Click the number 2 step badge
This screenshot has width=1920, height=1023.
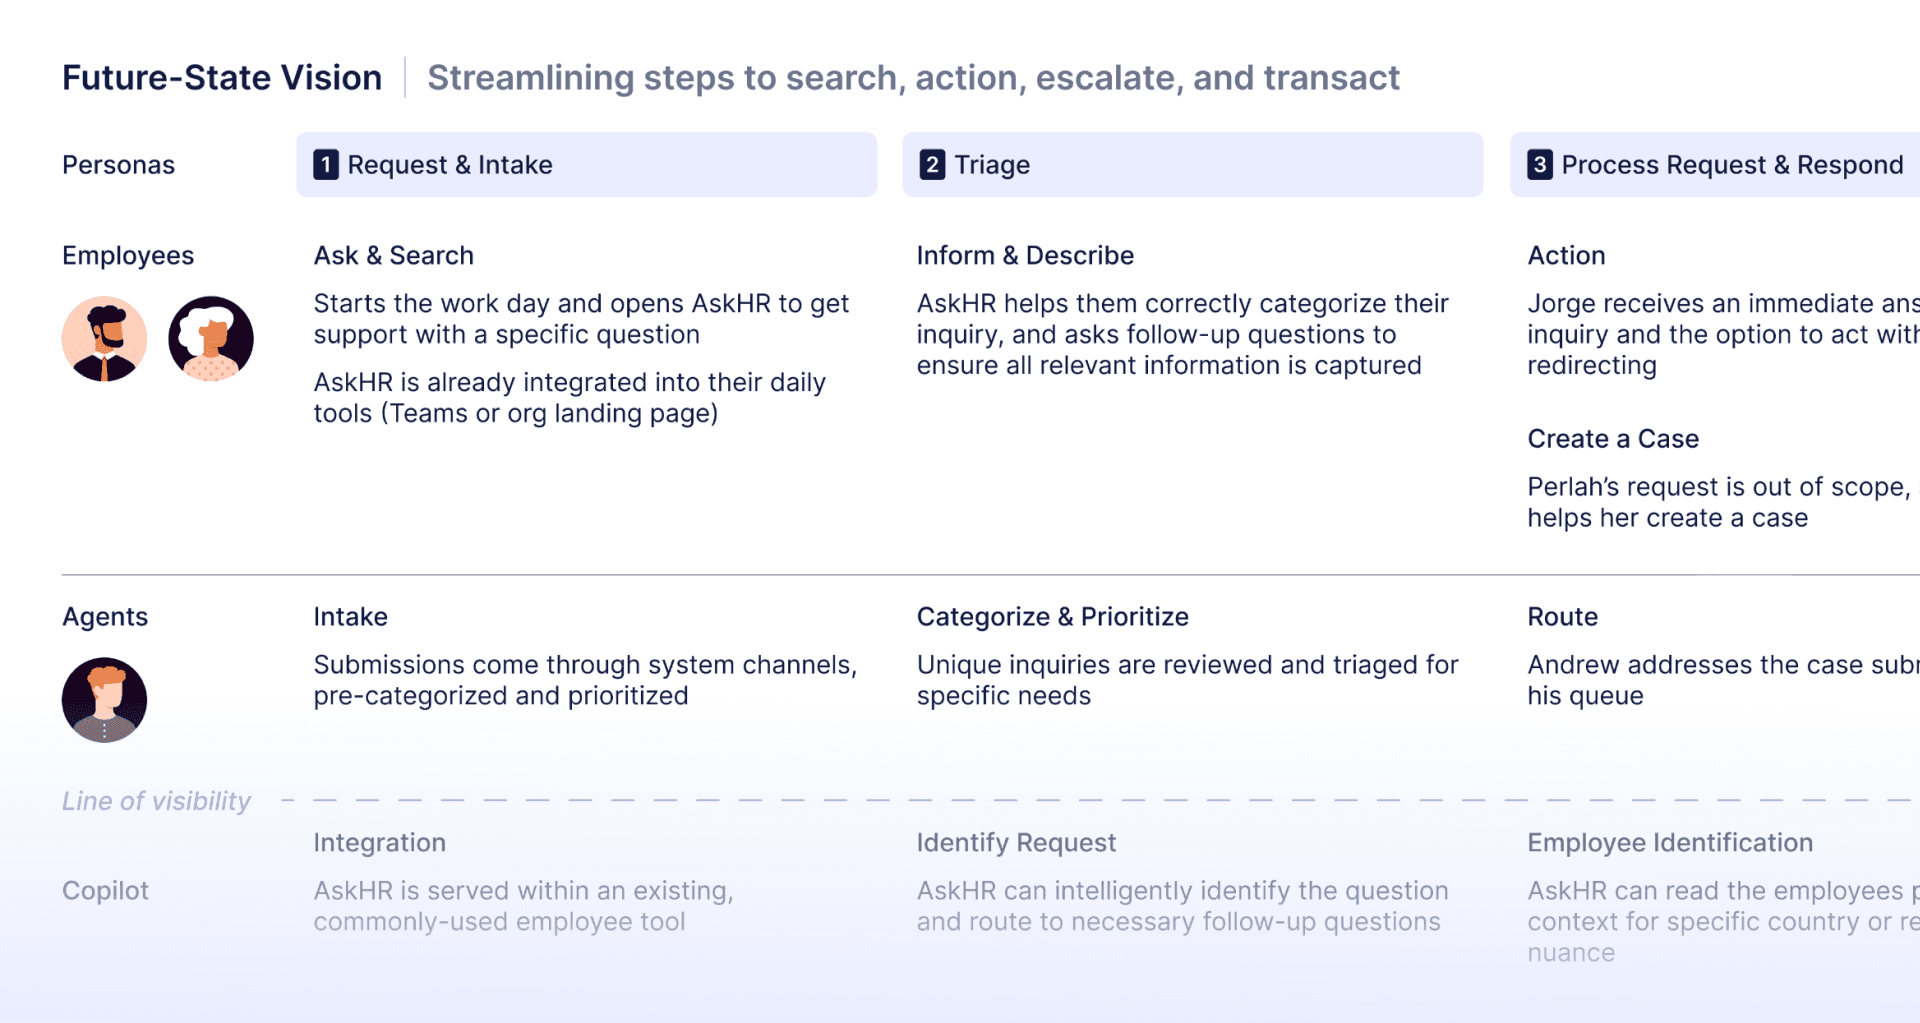pyautogui.click(x=932, y=165)
